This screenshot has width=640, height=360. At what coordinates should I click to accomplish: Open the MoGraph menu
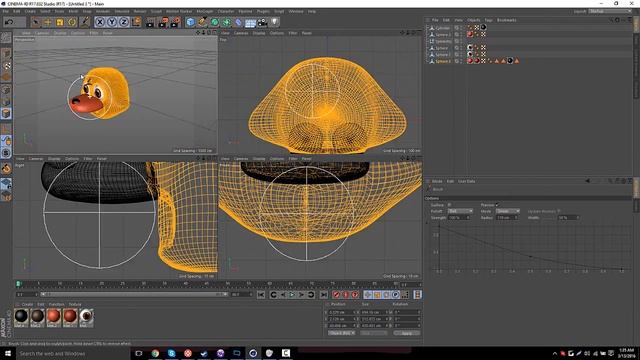pos(205,11)
